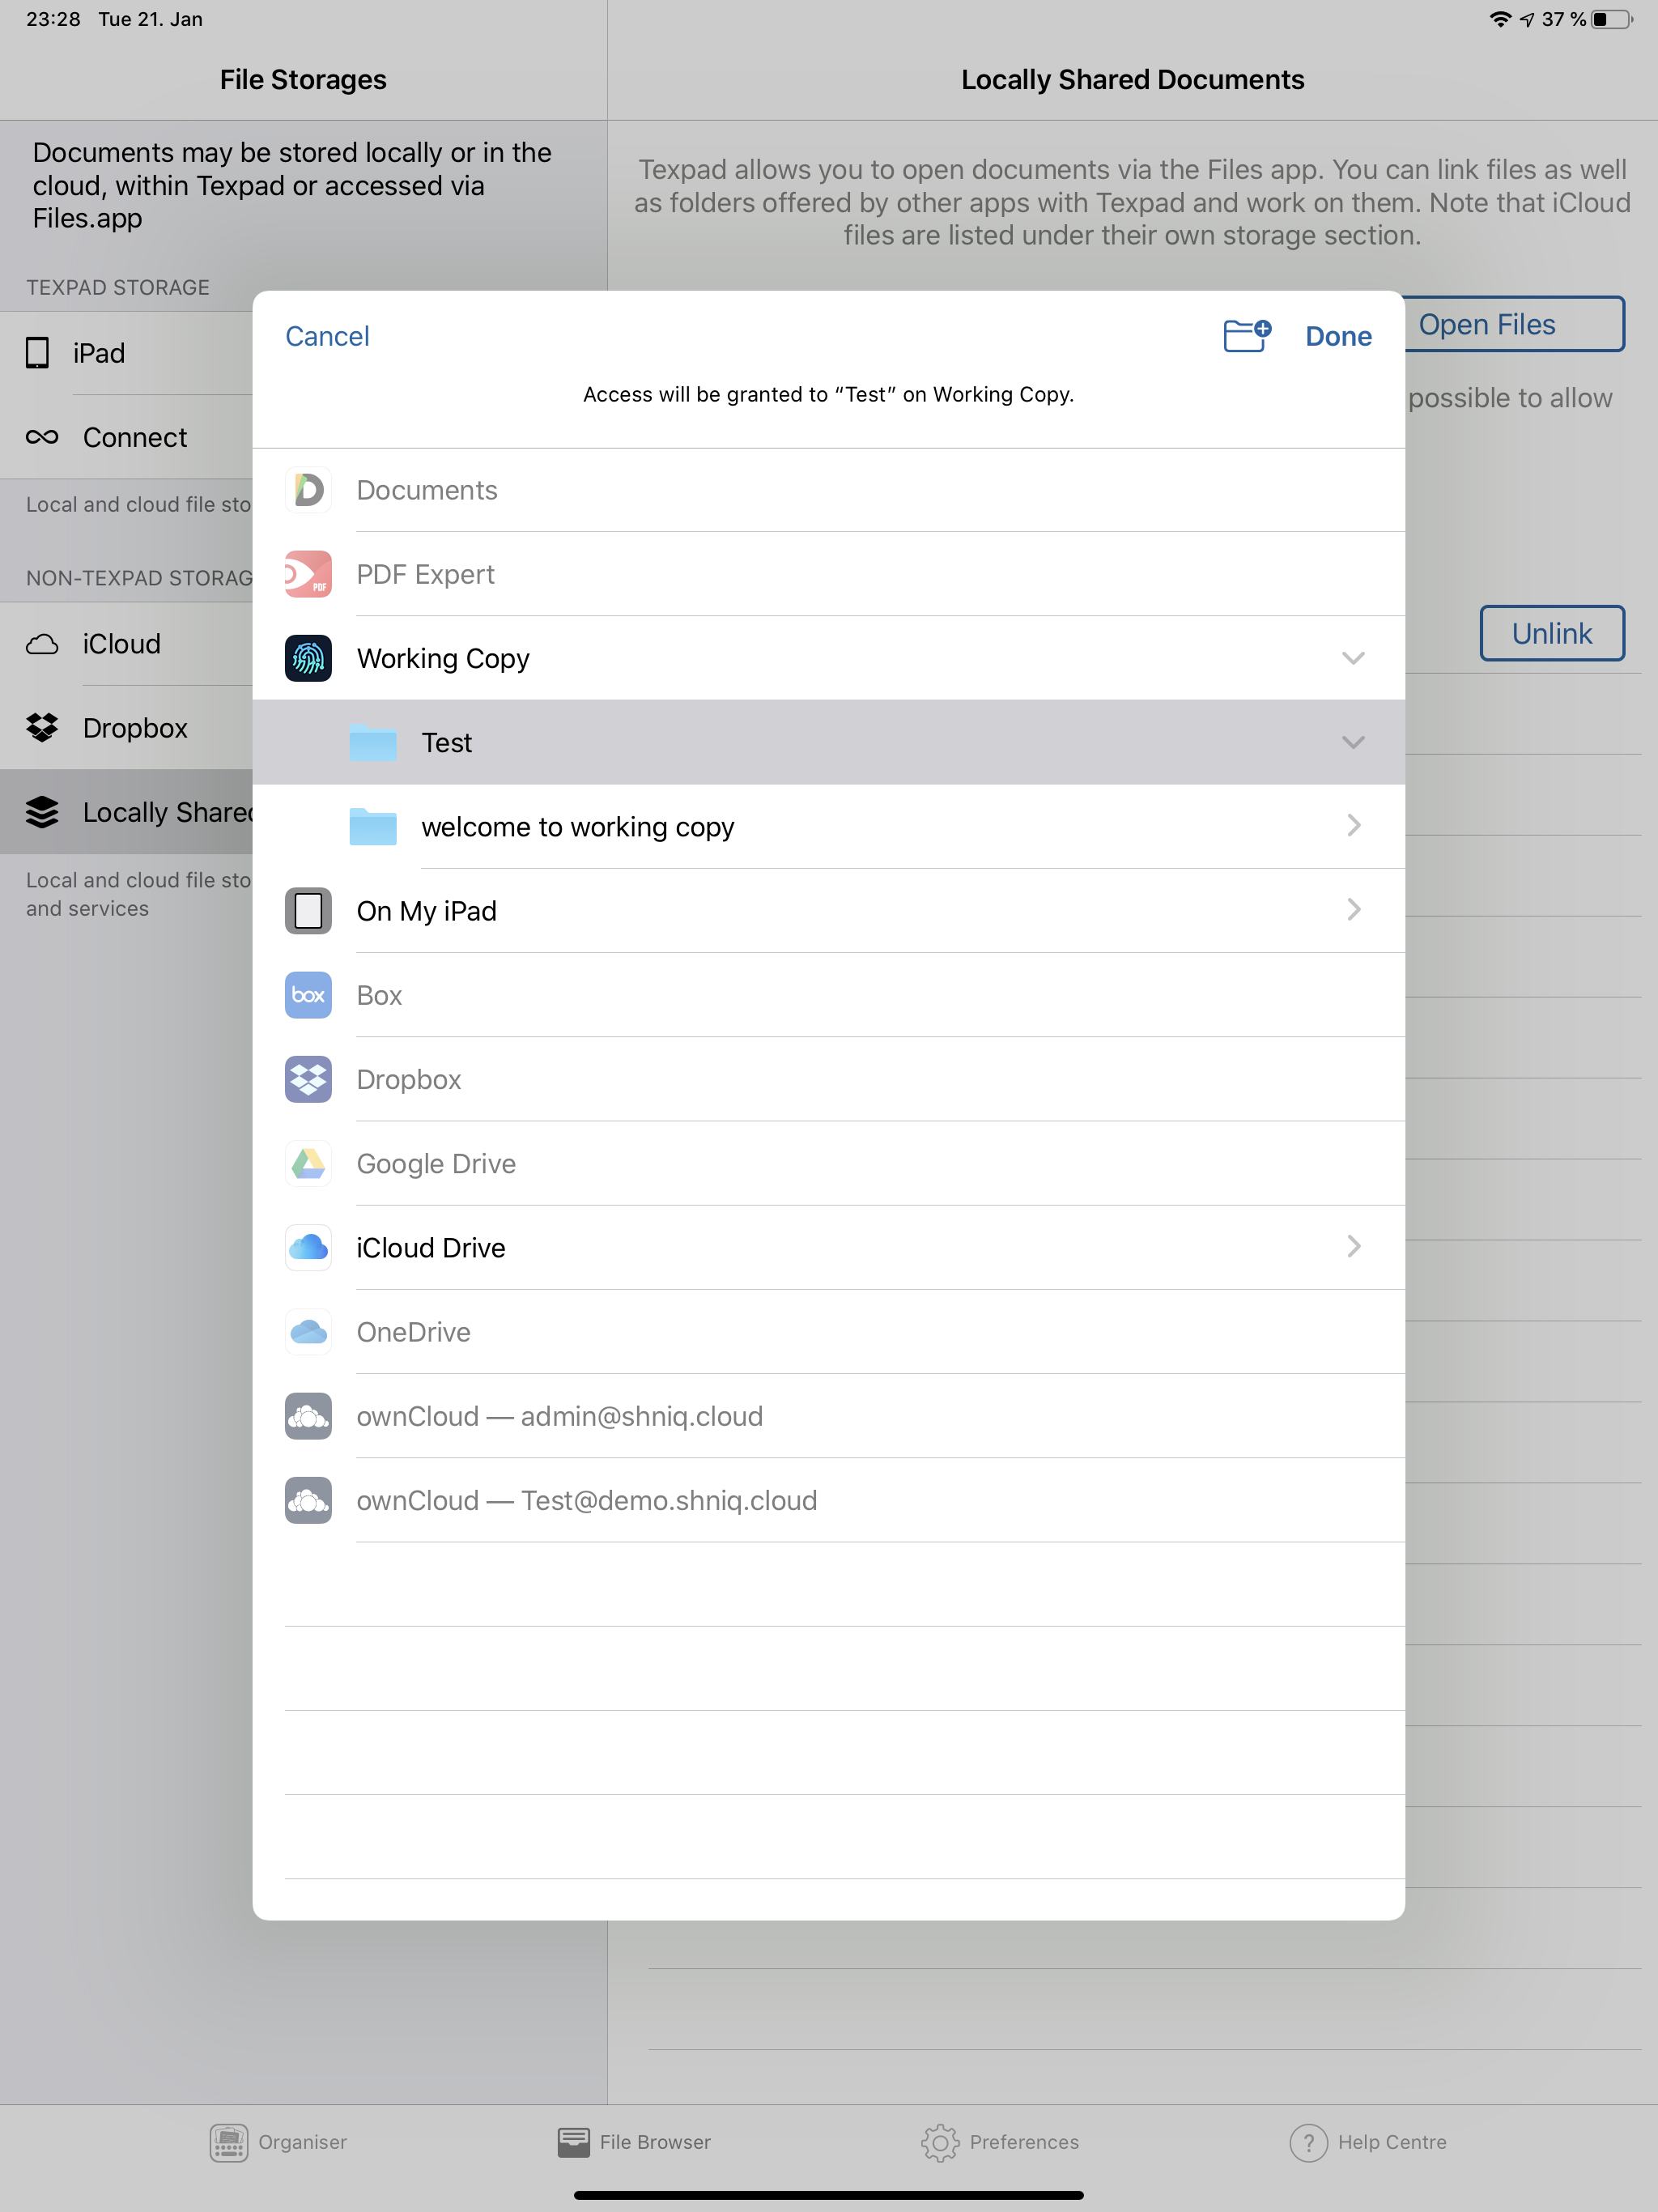
Task: Tap the iCloud Drive cloud icon
Action: 308,1247
